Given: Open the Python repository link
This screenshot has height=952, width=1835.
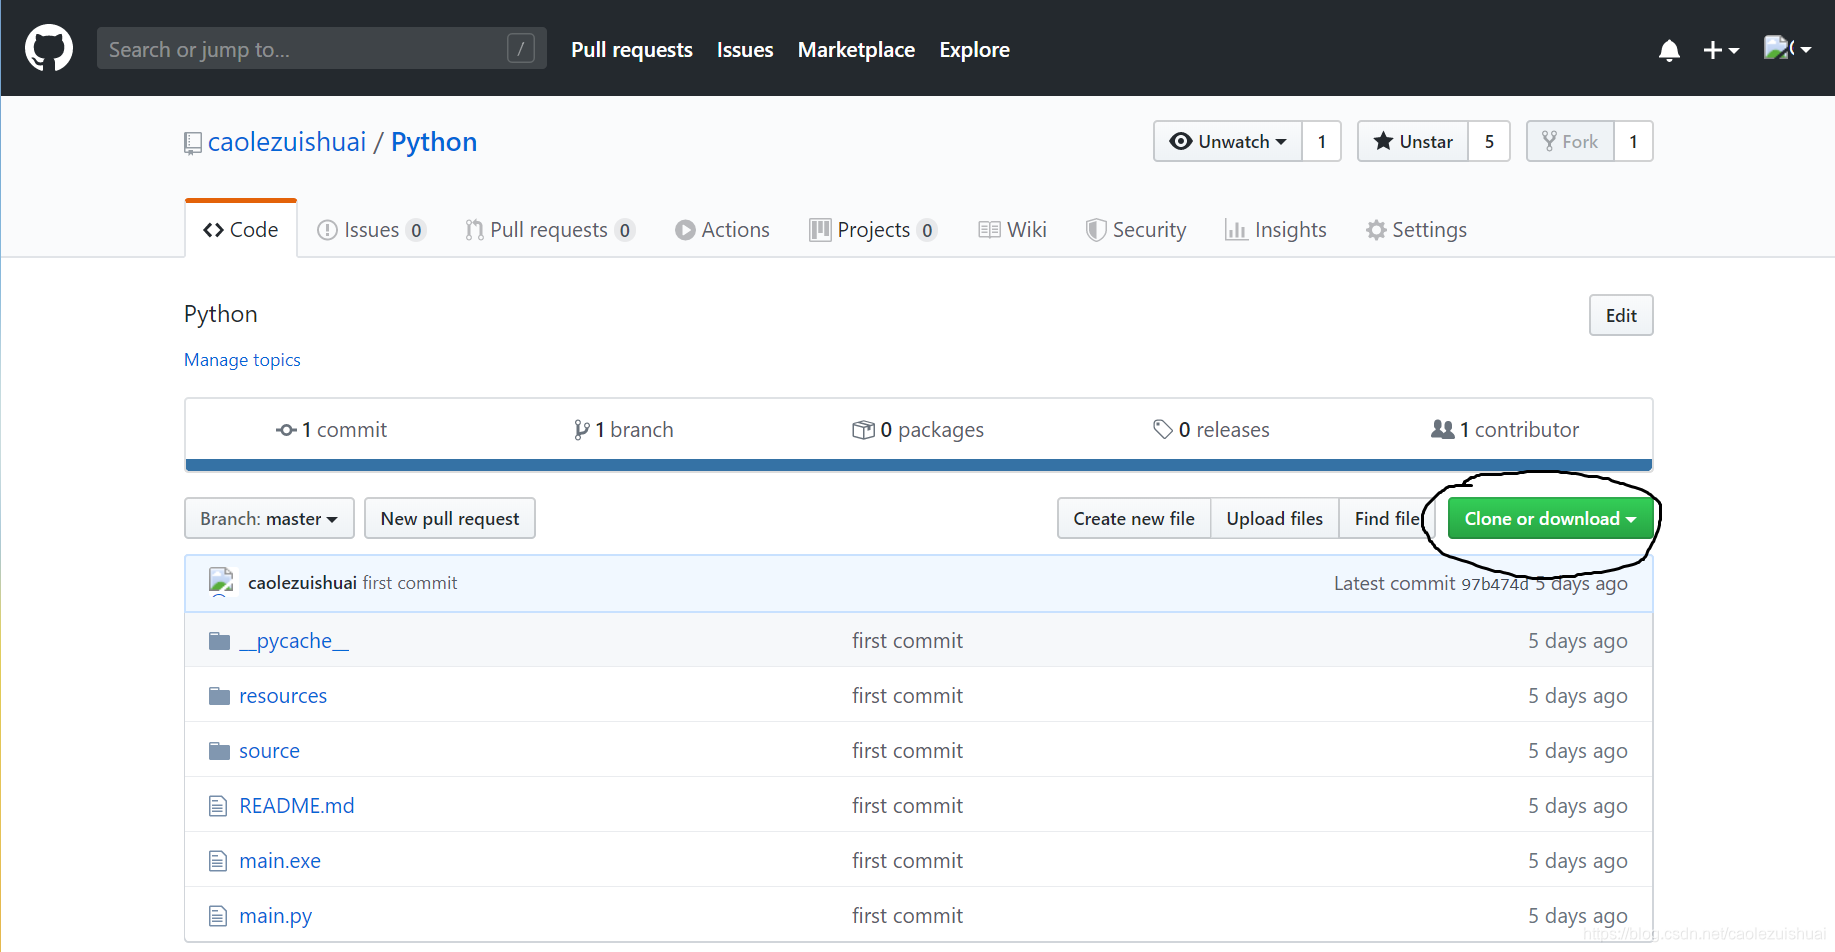Looking at the screenshot, I should coord(434,142).
